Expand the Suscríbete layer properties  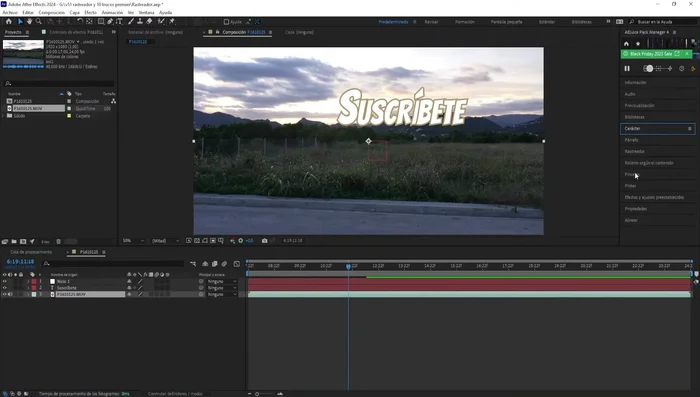tap(28, 288)
